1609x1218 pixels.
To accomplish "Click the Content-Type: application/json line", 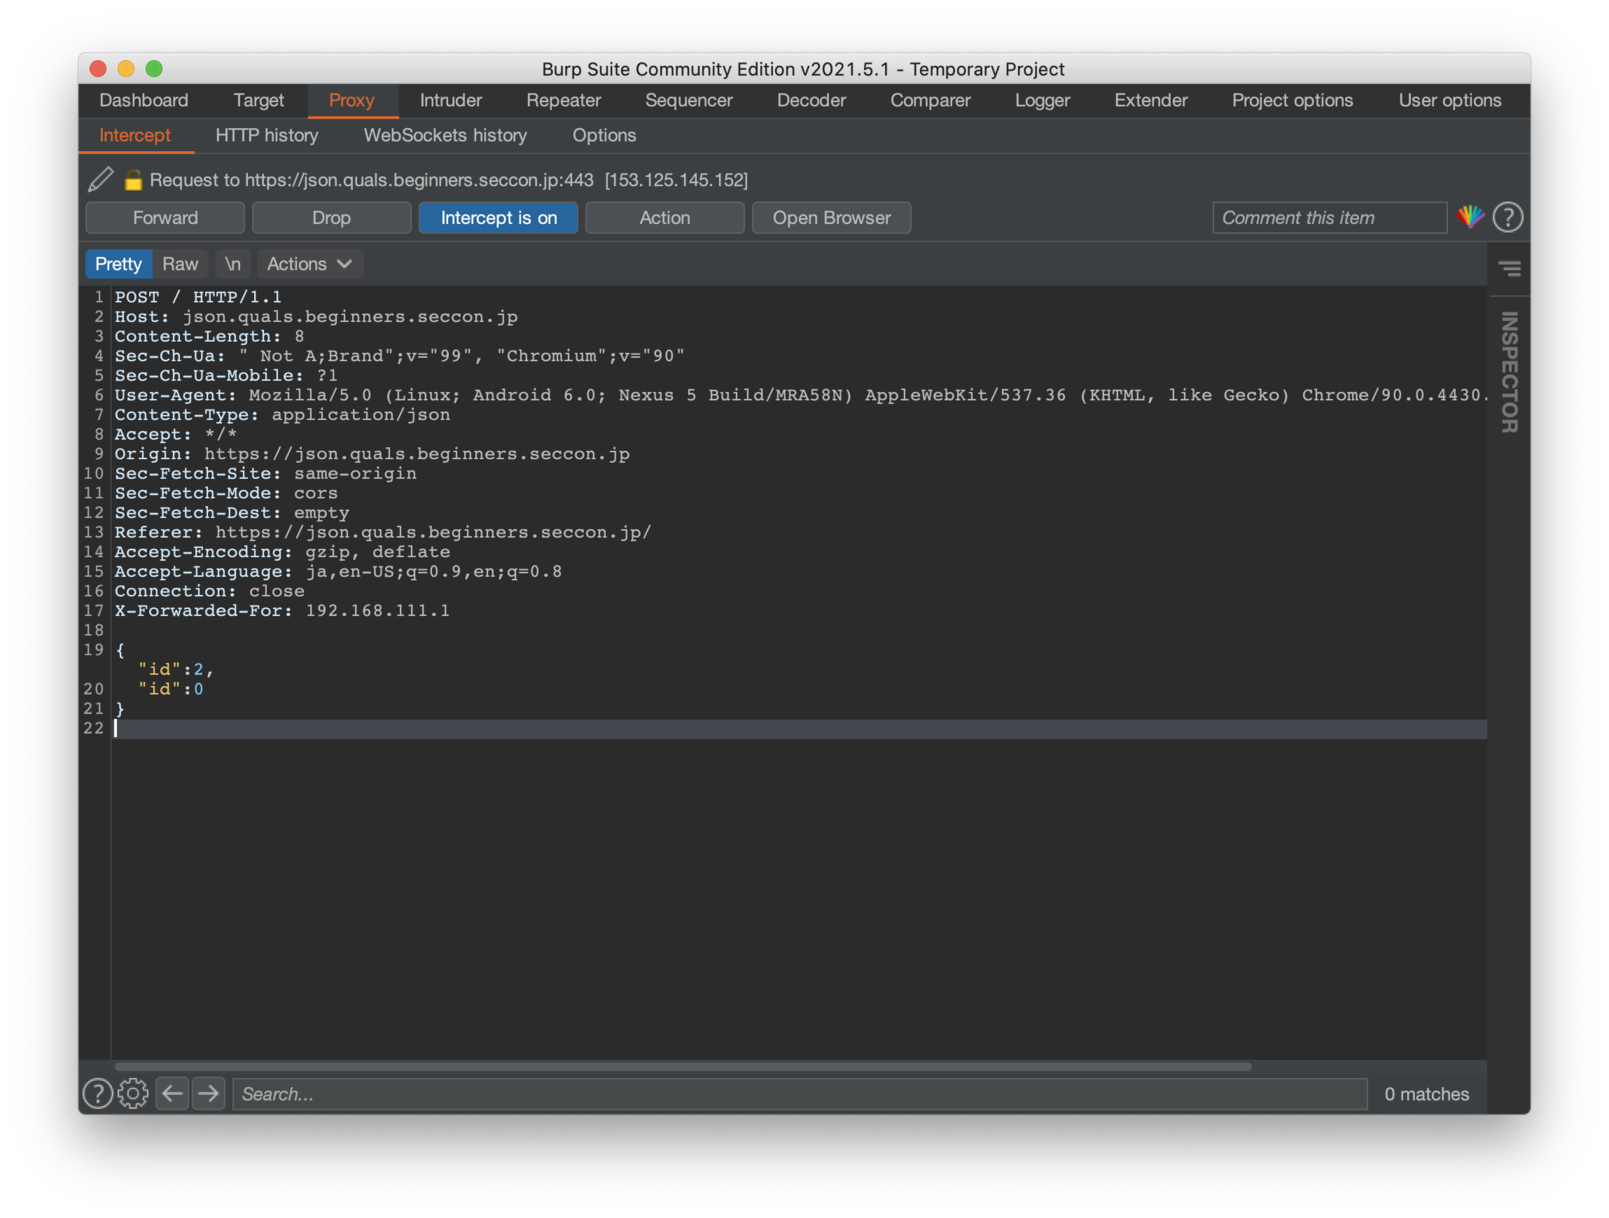I will [282, 415].
